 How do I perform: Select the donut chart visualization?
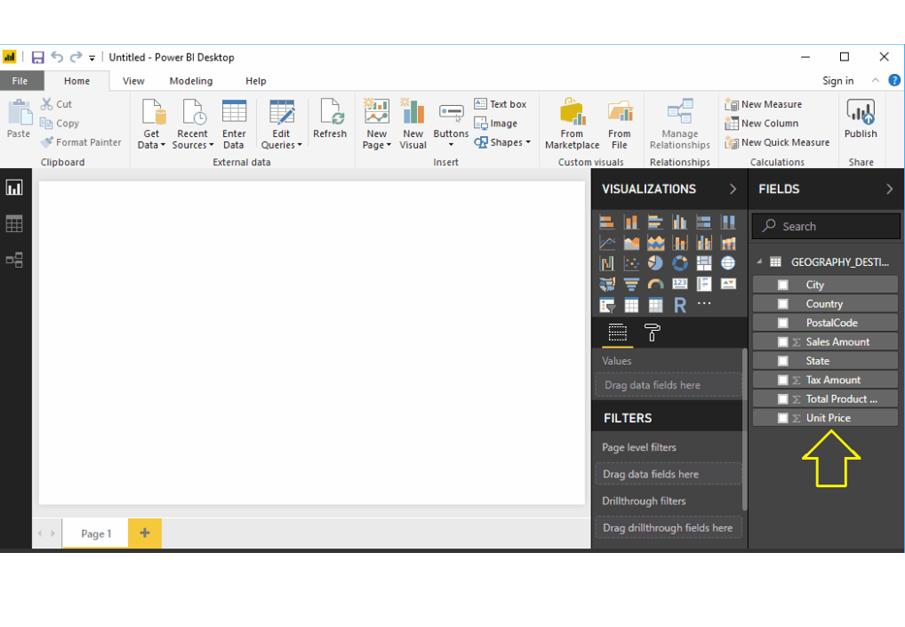(x=680, y=264)
